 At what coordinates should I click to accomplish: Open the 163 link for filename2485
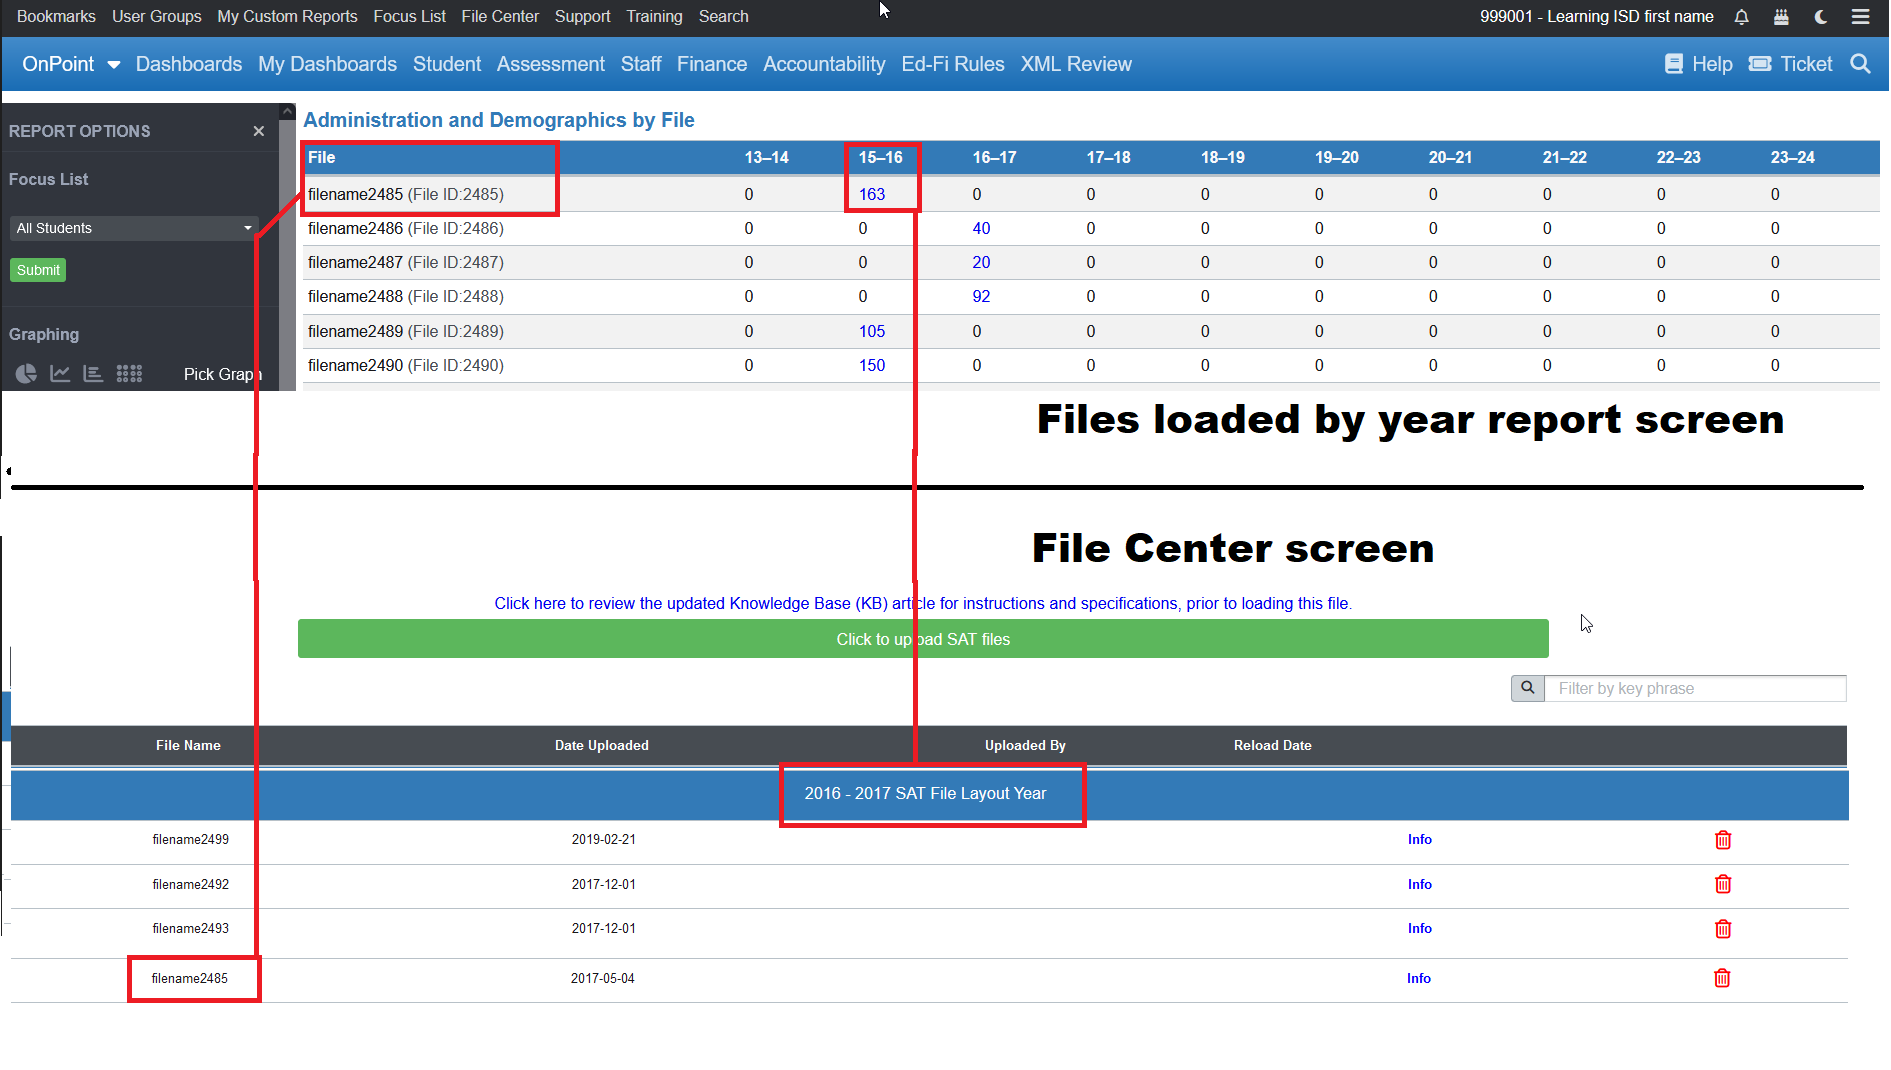pos(871,194)
